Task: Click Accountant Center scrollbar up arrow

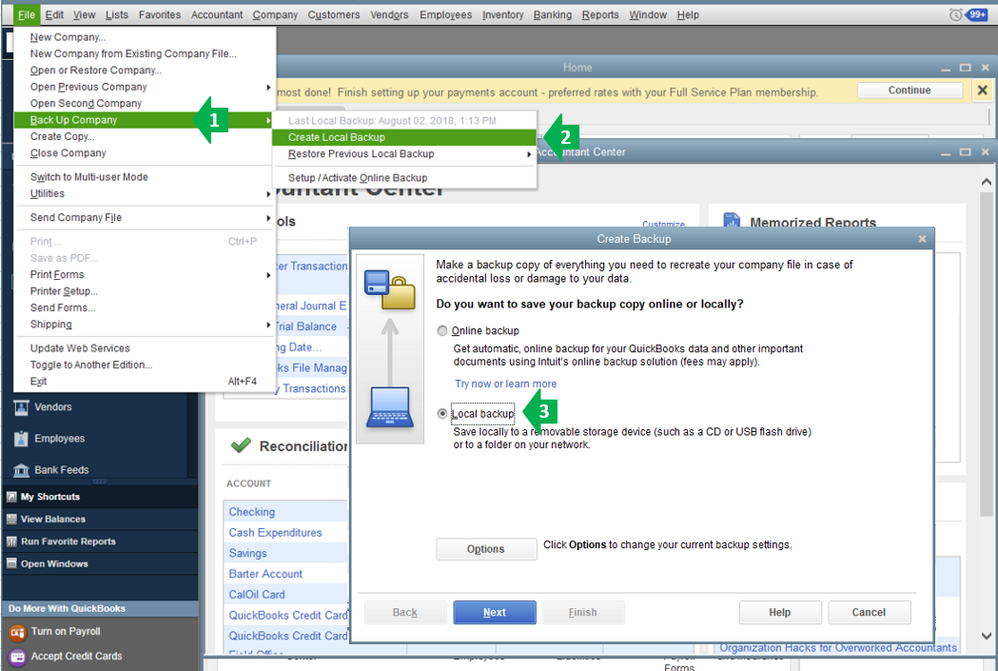Action: coord(986,182)
